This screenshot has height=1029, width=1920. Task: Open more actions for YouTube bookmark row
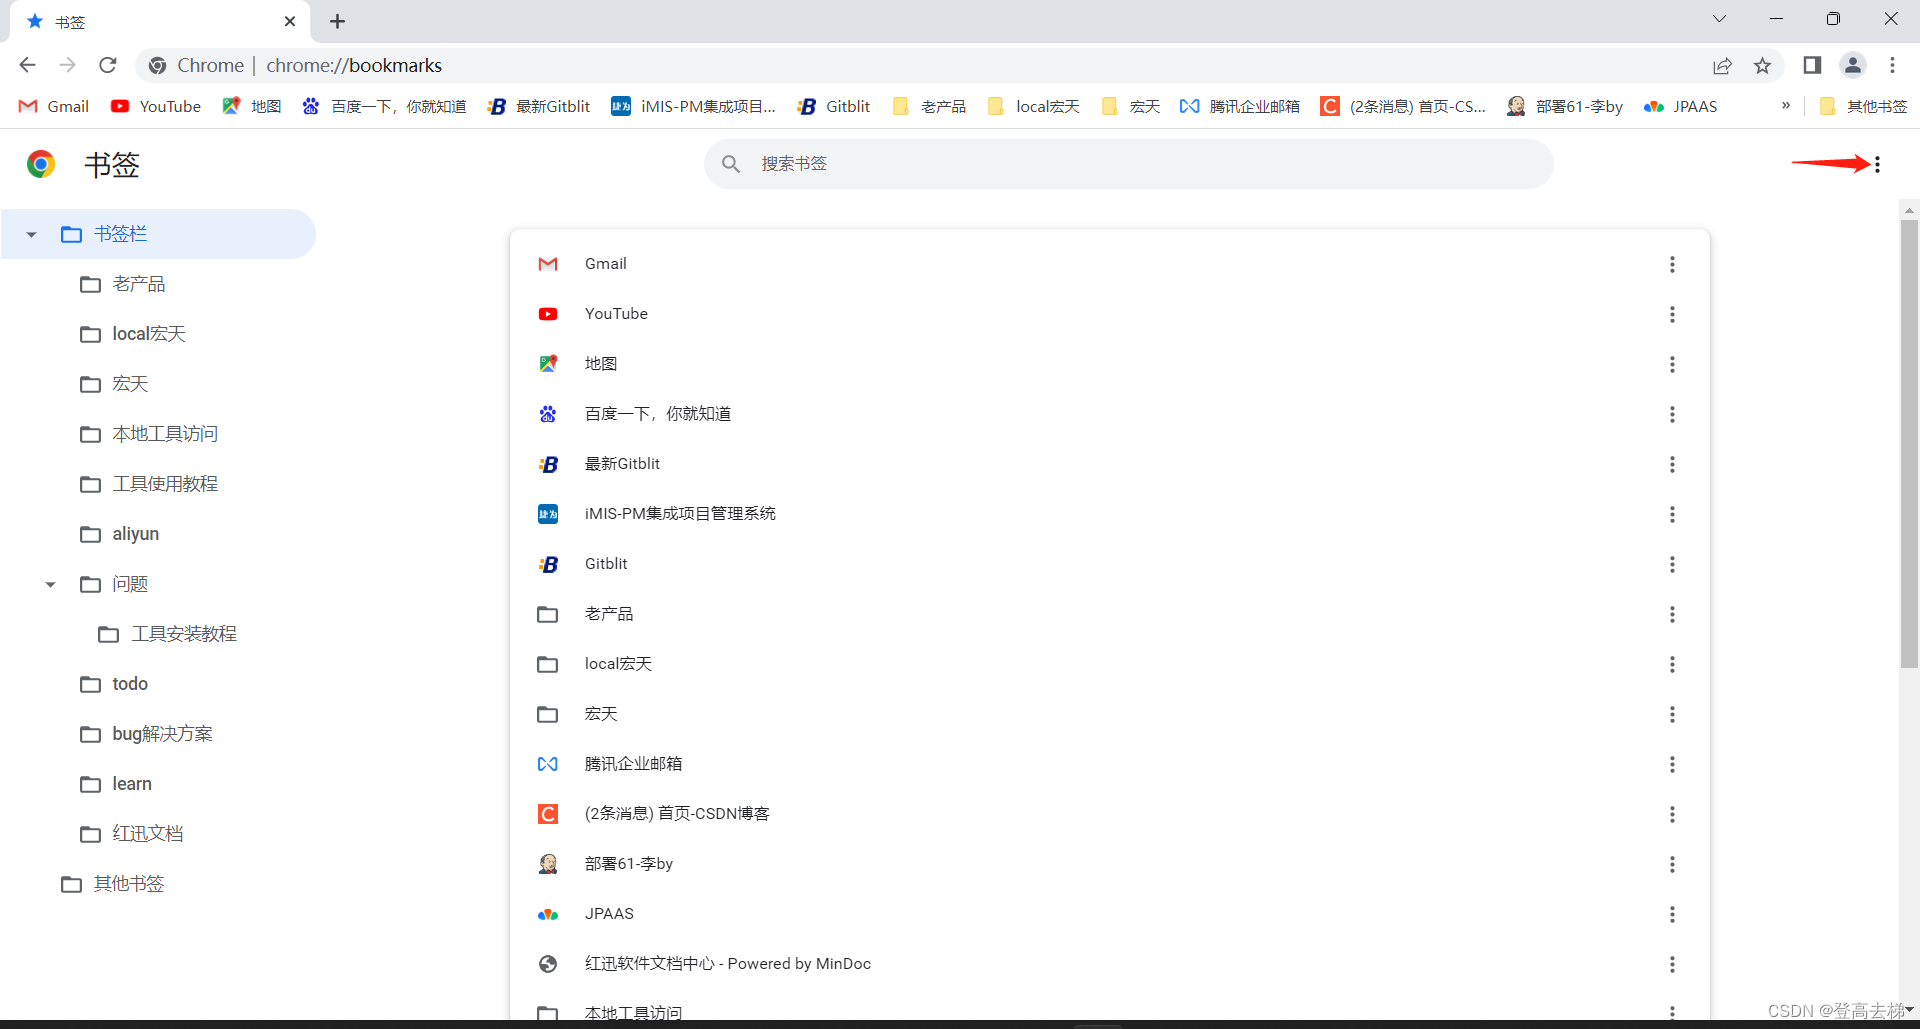click(x=1672, y=314)
